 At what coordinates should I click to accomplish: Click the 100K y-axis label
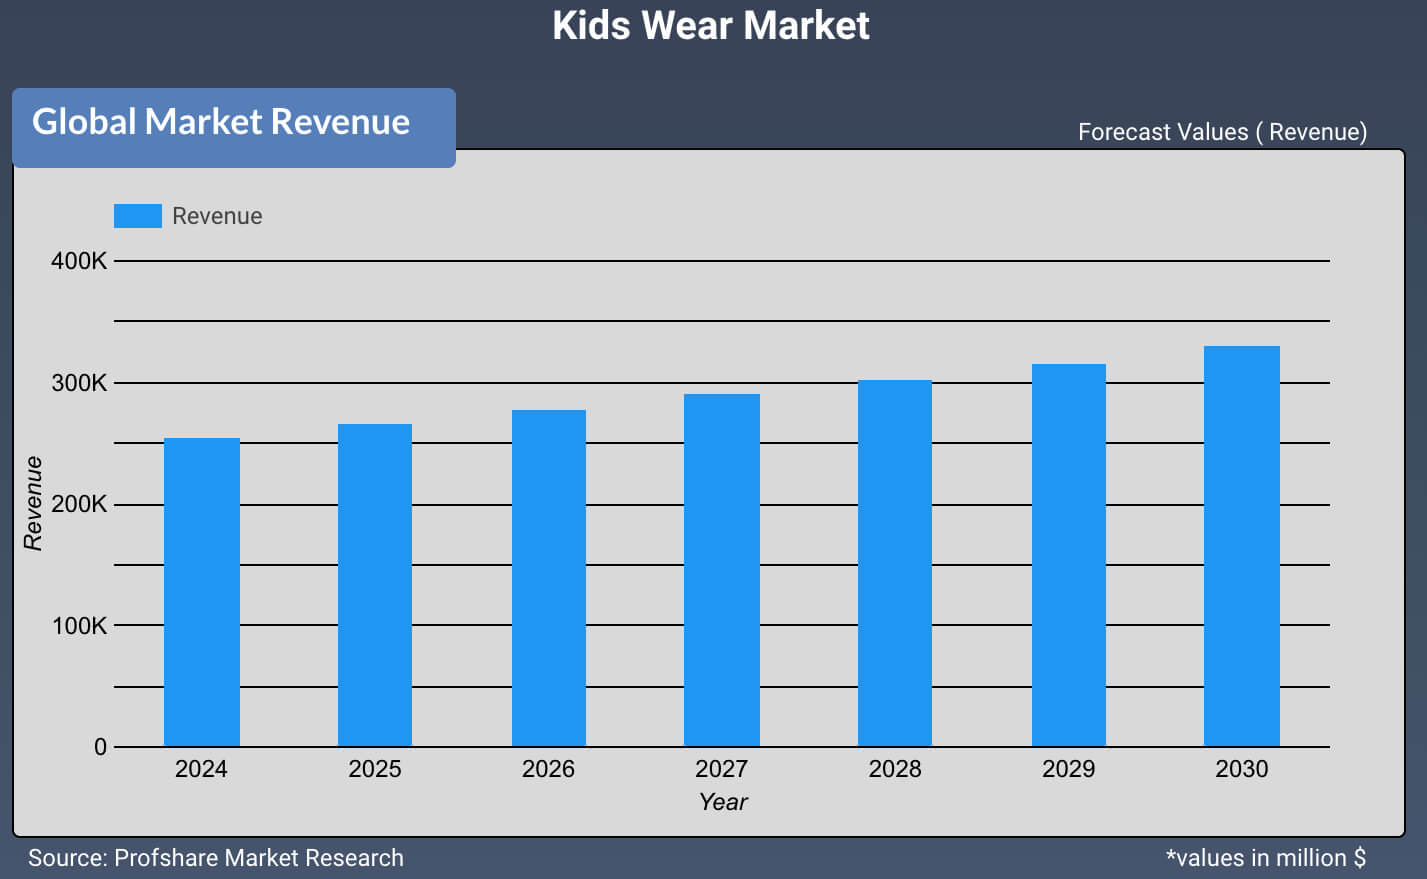(79, 626)
